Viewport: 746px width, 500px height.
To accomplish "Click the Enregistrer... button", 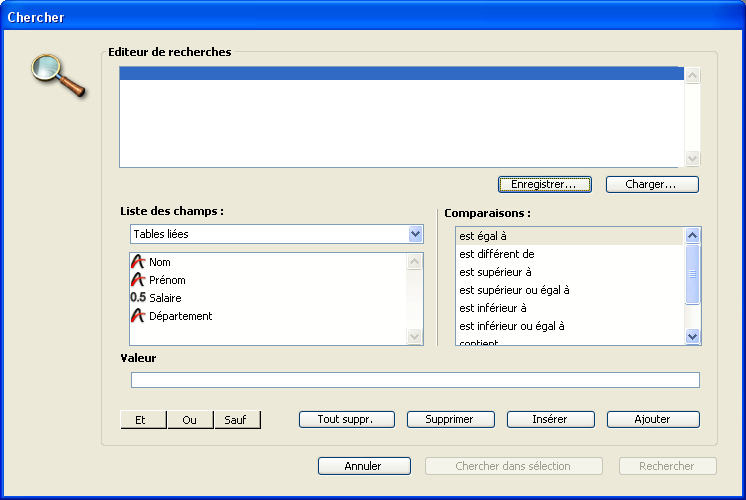I will point(544,185).
